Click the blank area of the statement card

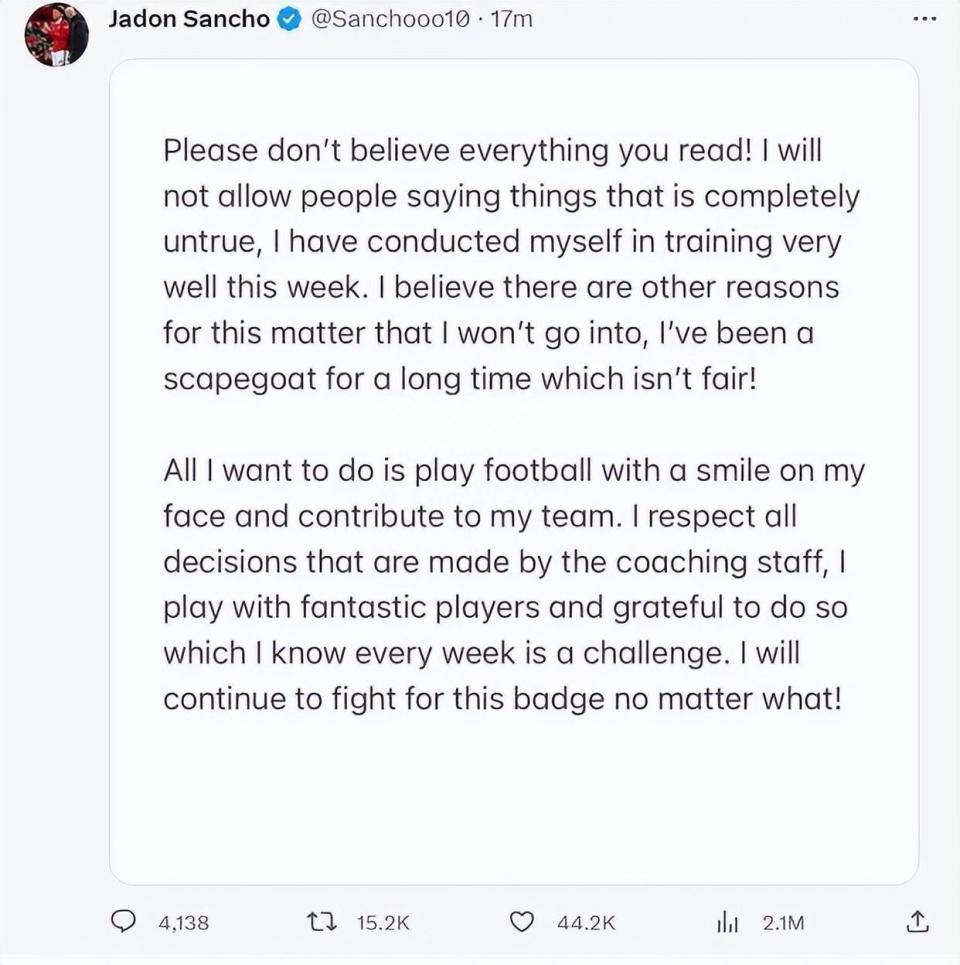513,800
